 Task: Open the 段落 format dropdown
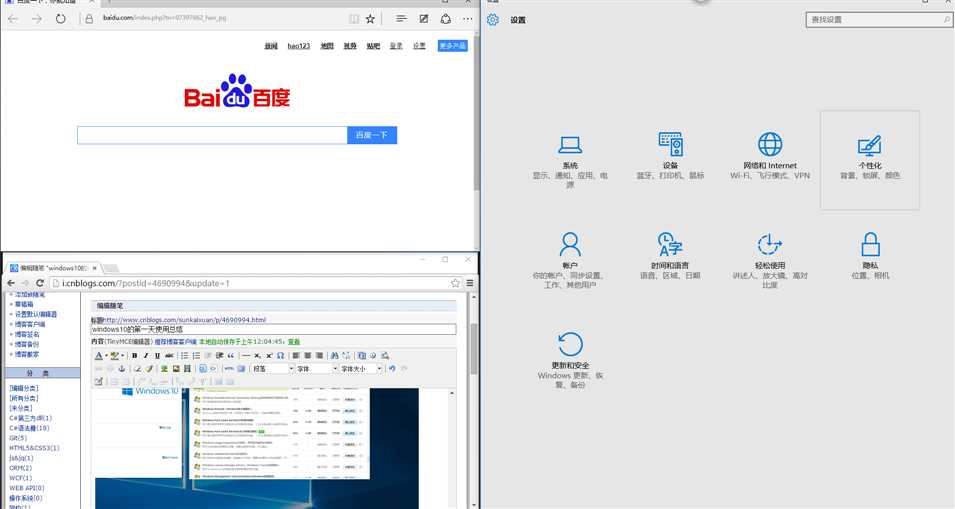[x=273, y=368]
